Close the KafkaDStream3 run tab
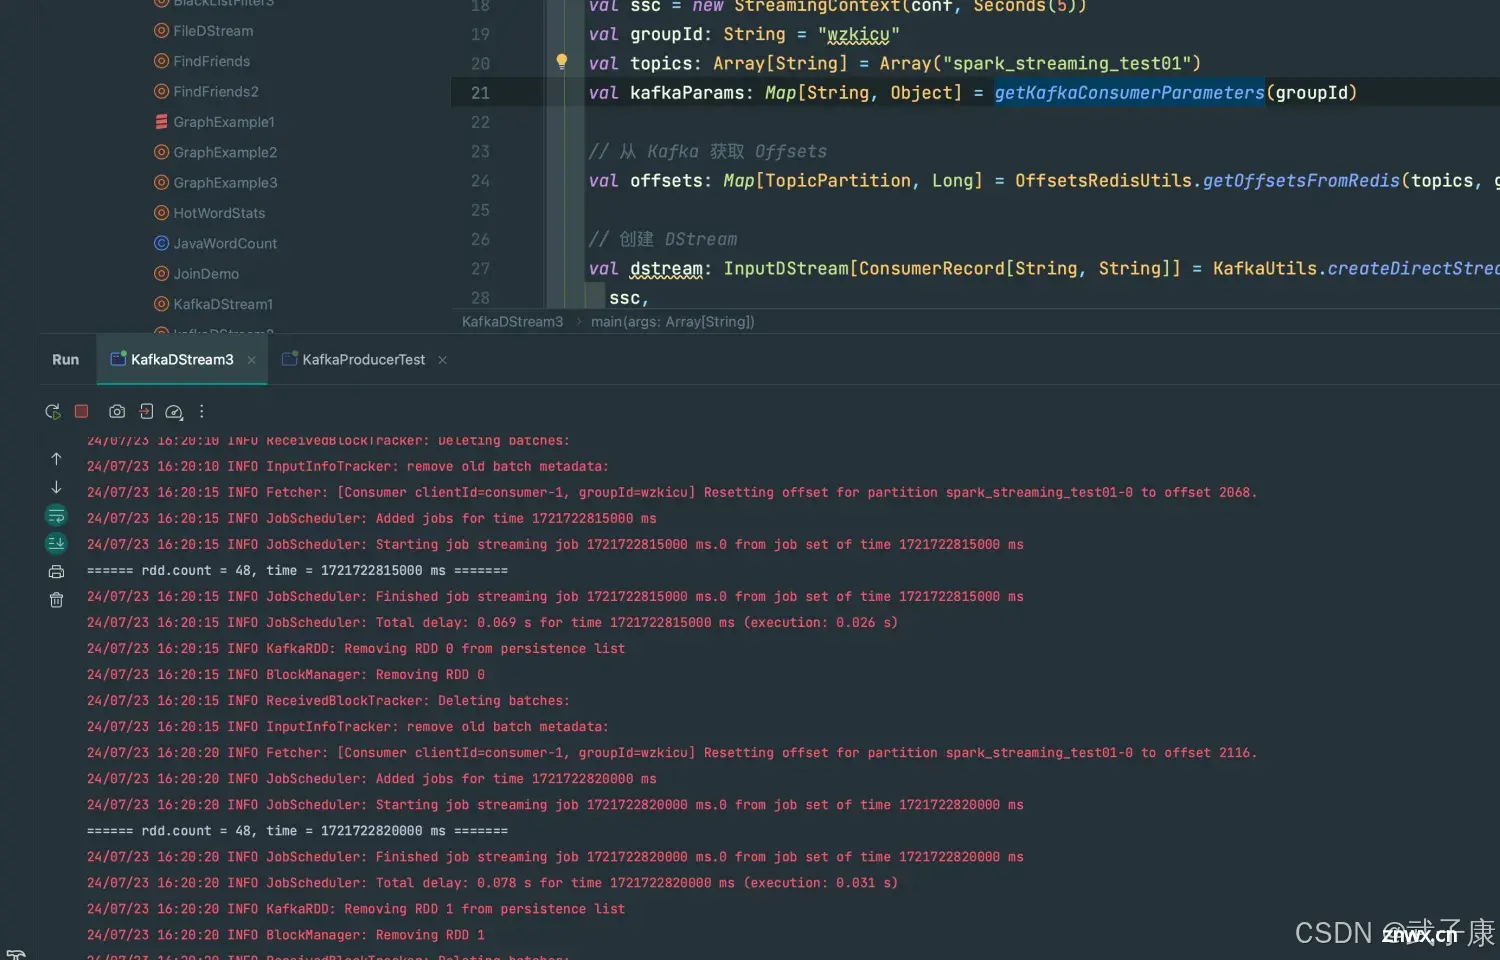This screenshot has width=1500, height=960. (251, 360)
